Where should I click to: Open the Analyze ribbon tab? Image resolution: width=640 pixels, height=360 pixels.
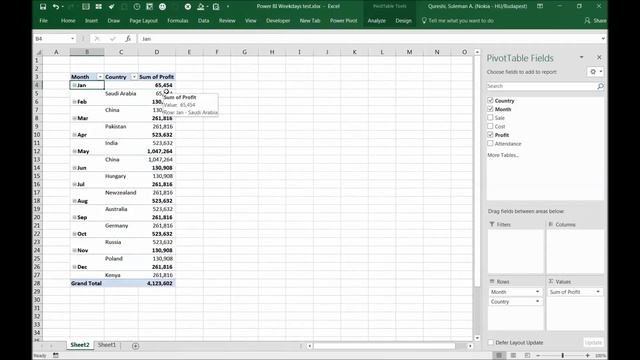376,20
